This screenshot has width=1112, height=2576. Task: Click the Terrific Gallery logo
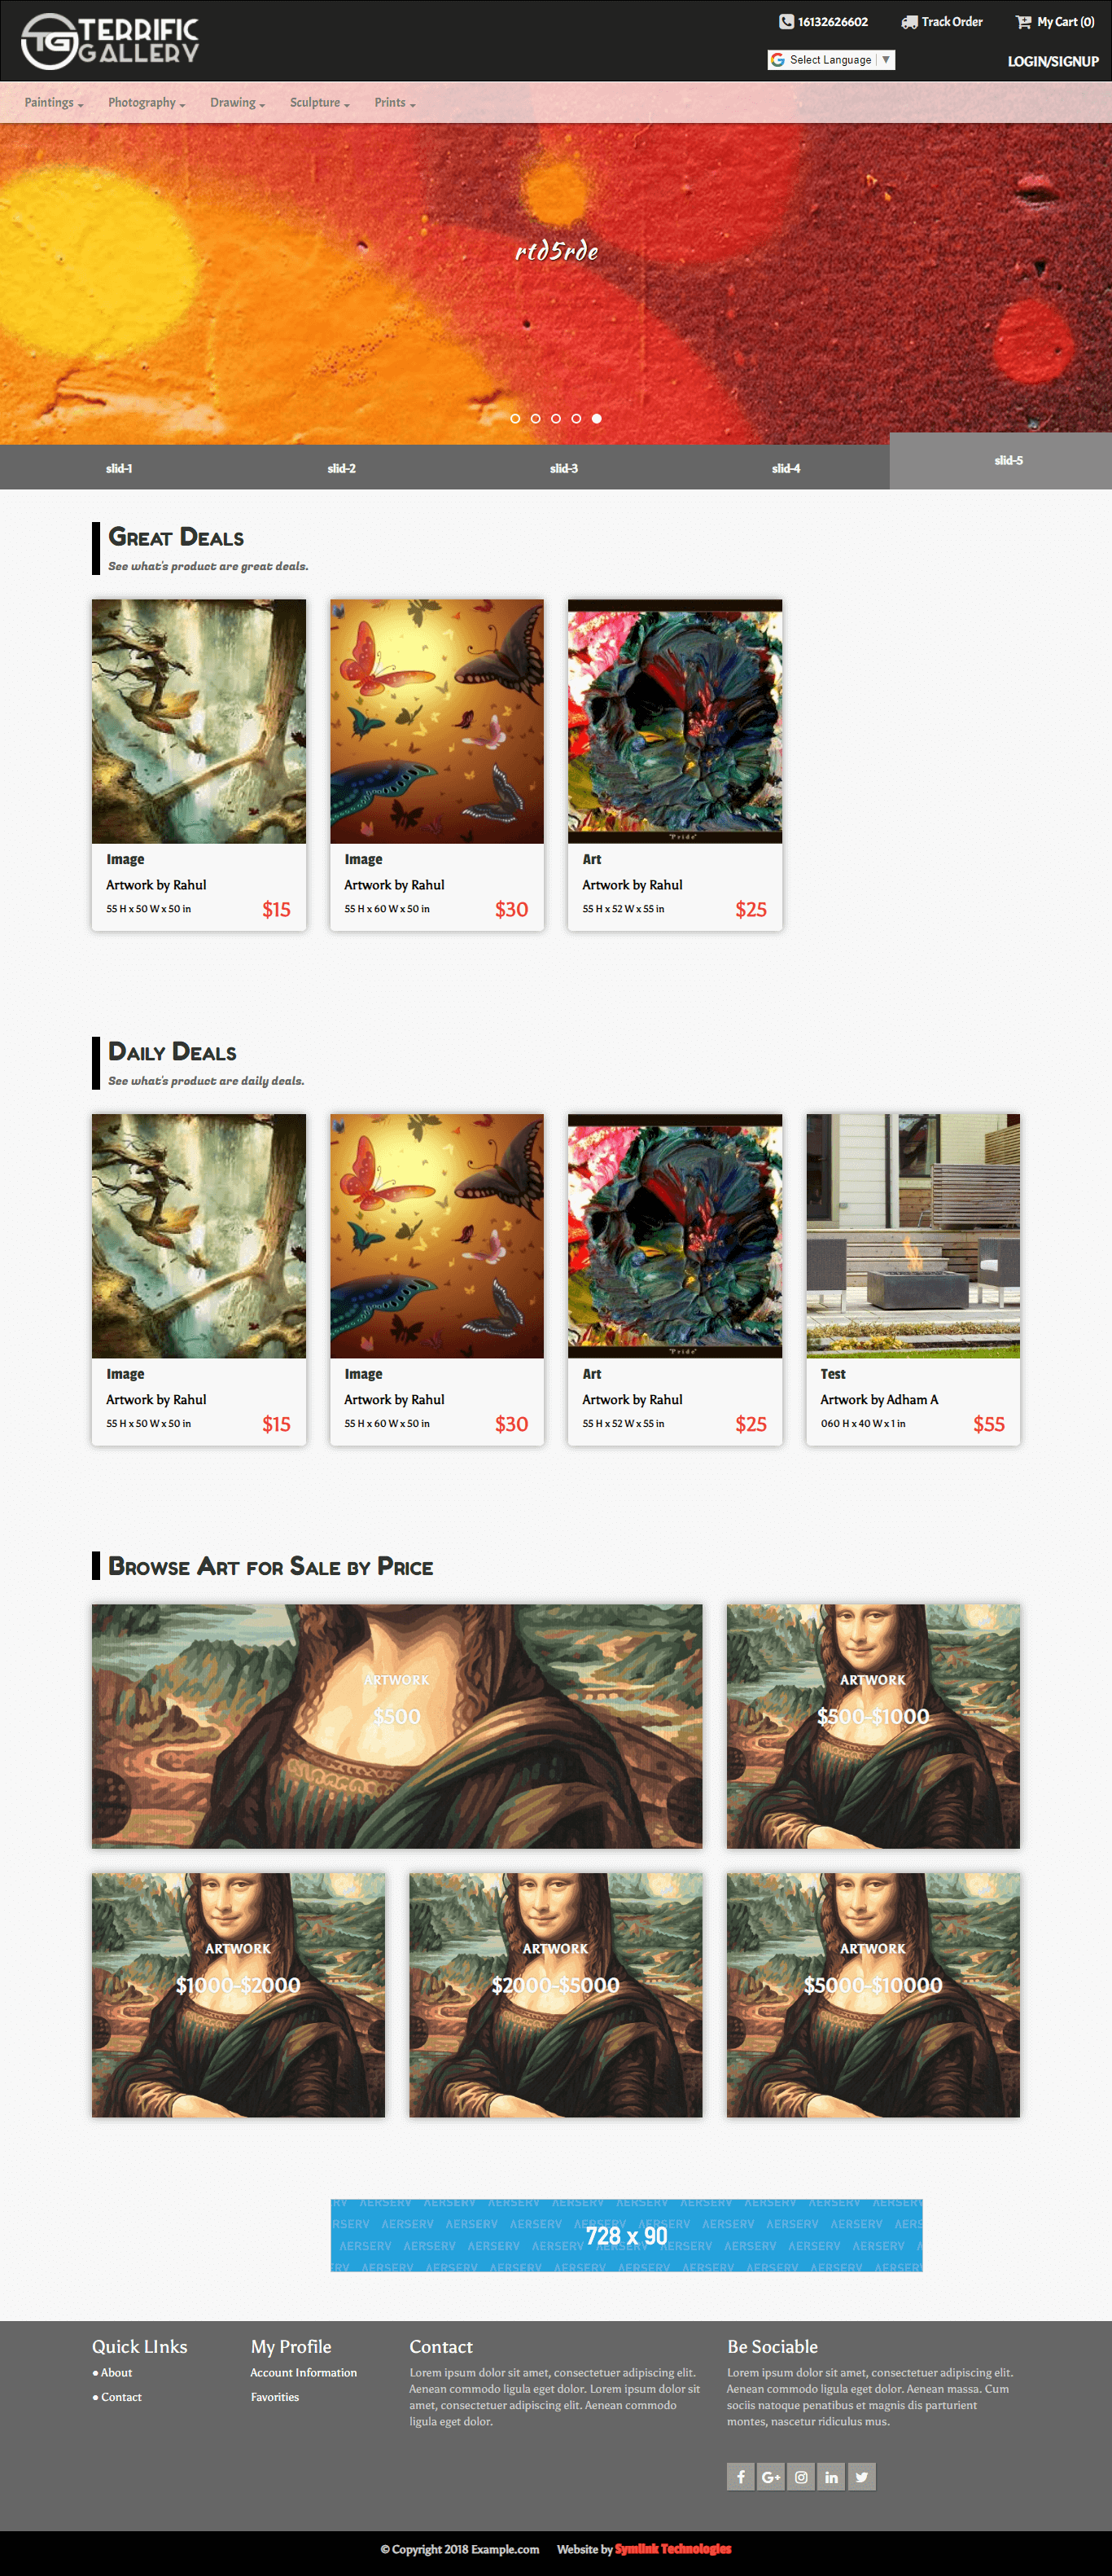(110, 41)
